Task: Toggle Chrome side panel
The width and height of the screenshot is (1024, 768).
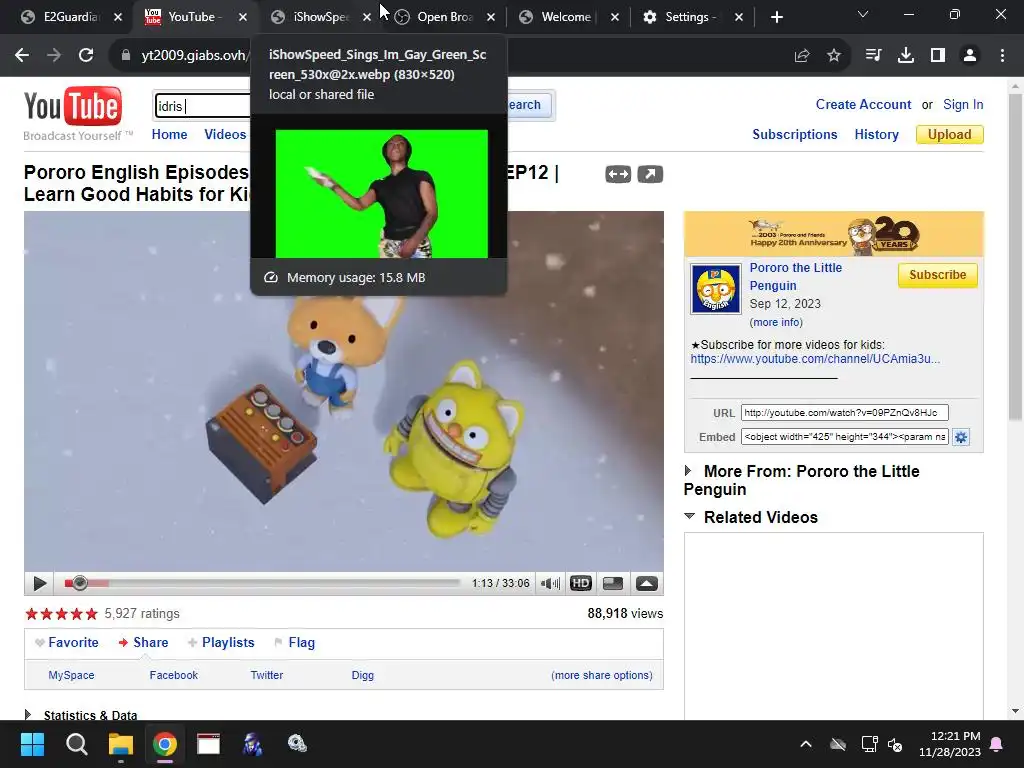Action: 938,56
